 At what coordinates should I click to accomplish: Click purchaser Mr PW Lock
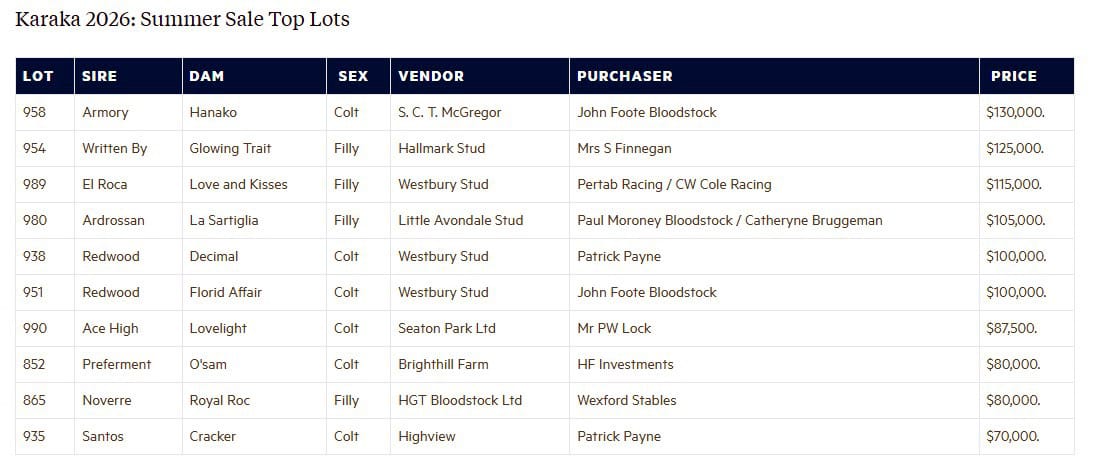614,329
